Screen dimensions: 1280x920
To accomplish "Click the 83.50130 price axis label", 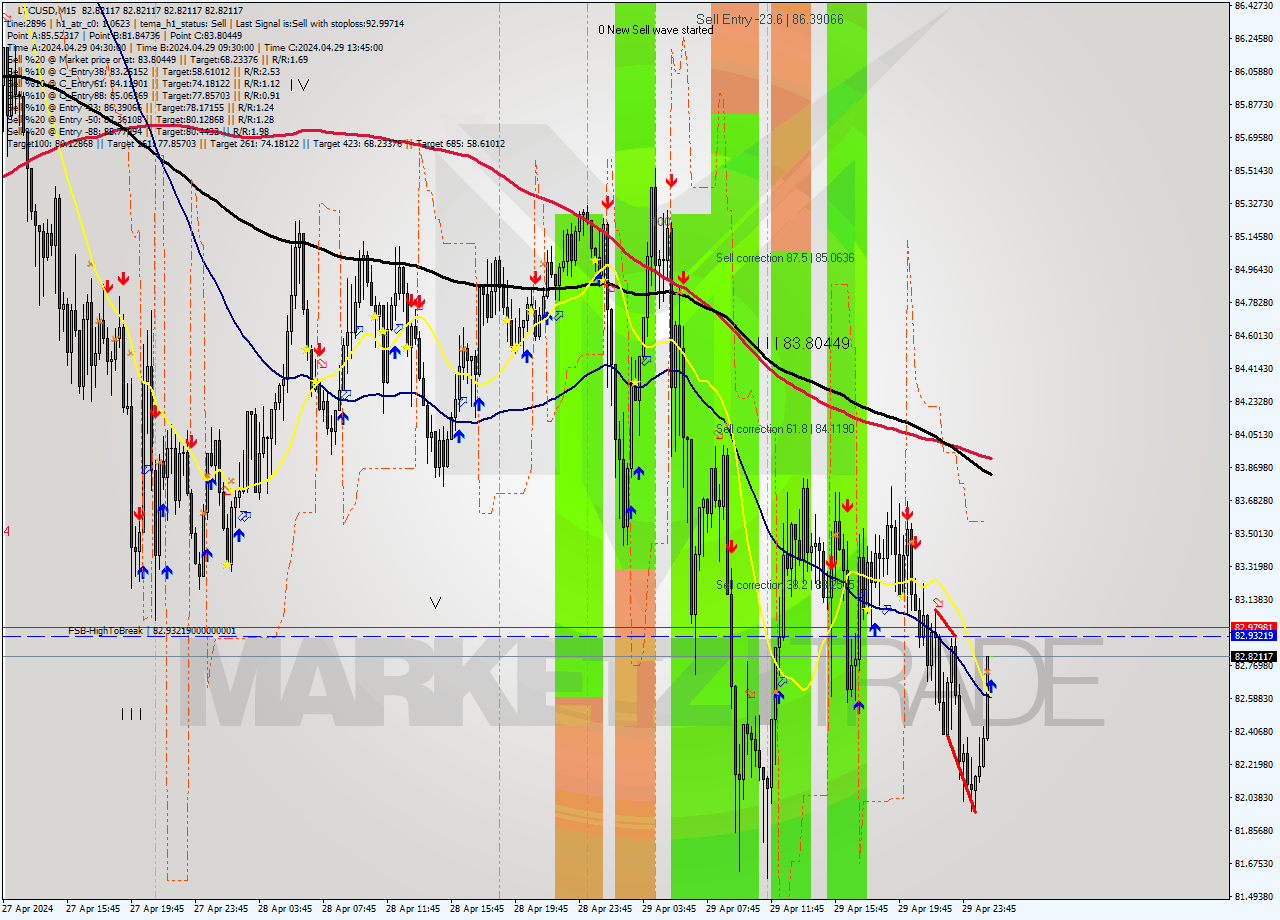I will coord(1254,534).
